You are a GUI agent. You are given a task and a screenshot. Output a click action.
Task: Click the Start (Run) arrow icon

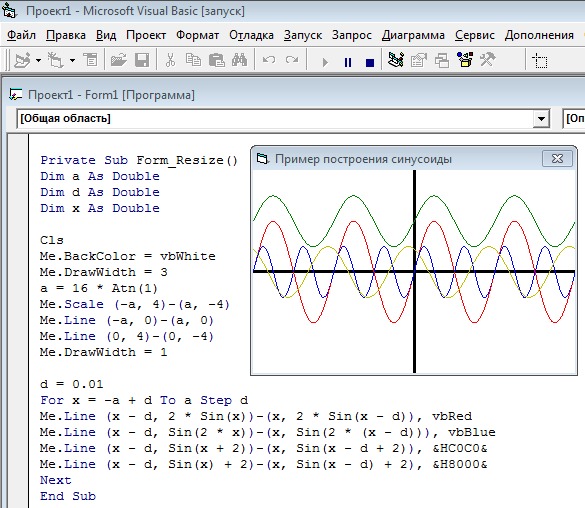[x=325, y=62]
